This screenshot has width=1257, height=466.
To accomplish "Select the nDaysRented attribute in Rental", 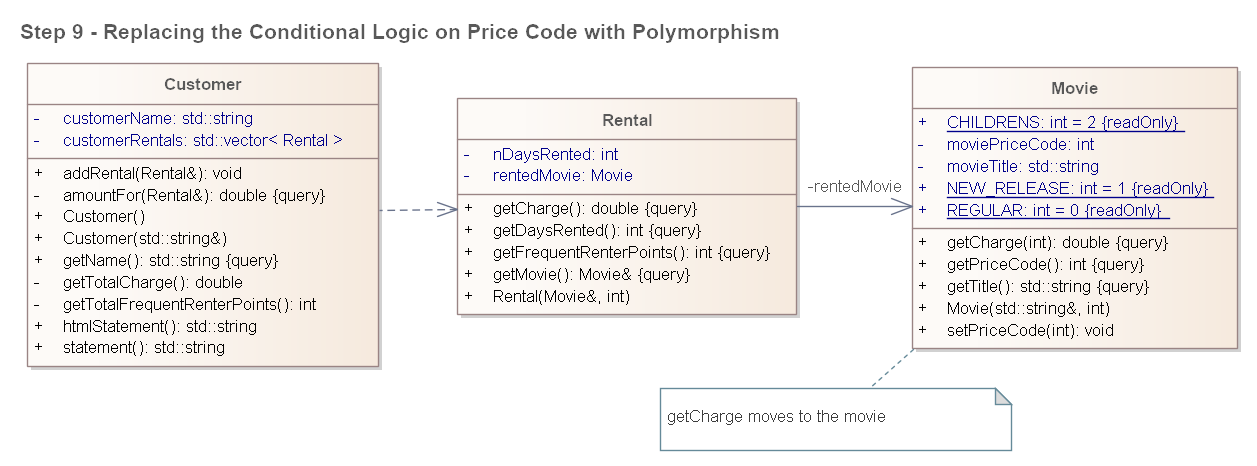I will click(x=555, y=154).
